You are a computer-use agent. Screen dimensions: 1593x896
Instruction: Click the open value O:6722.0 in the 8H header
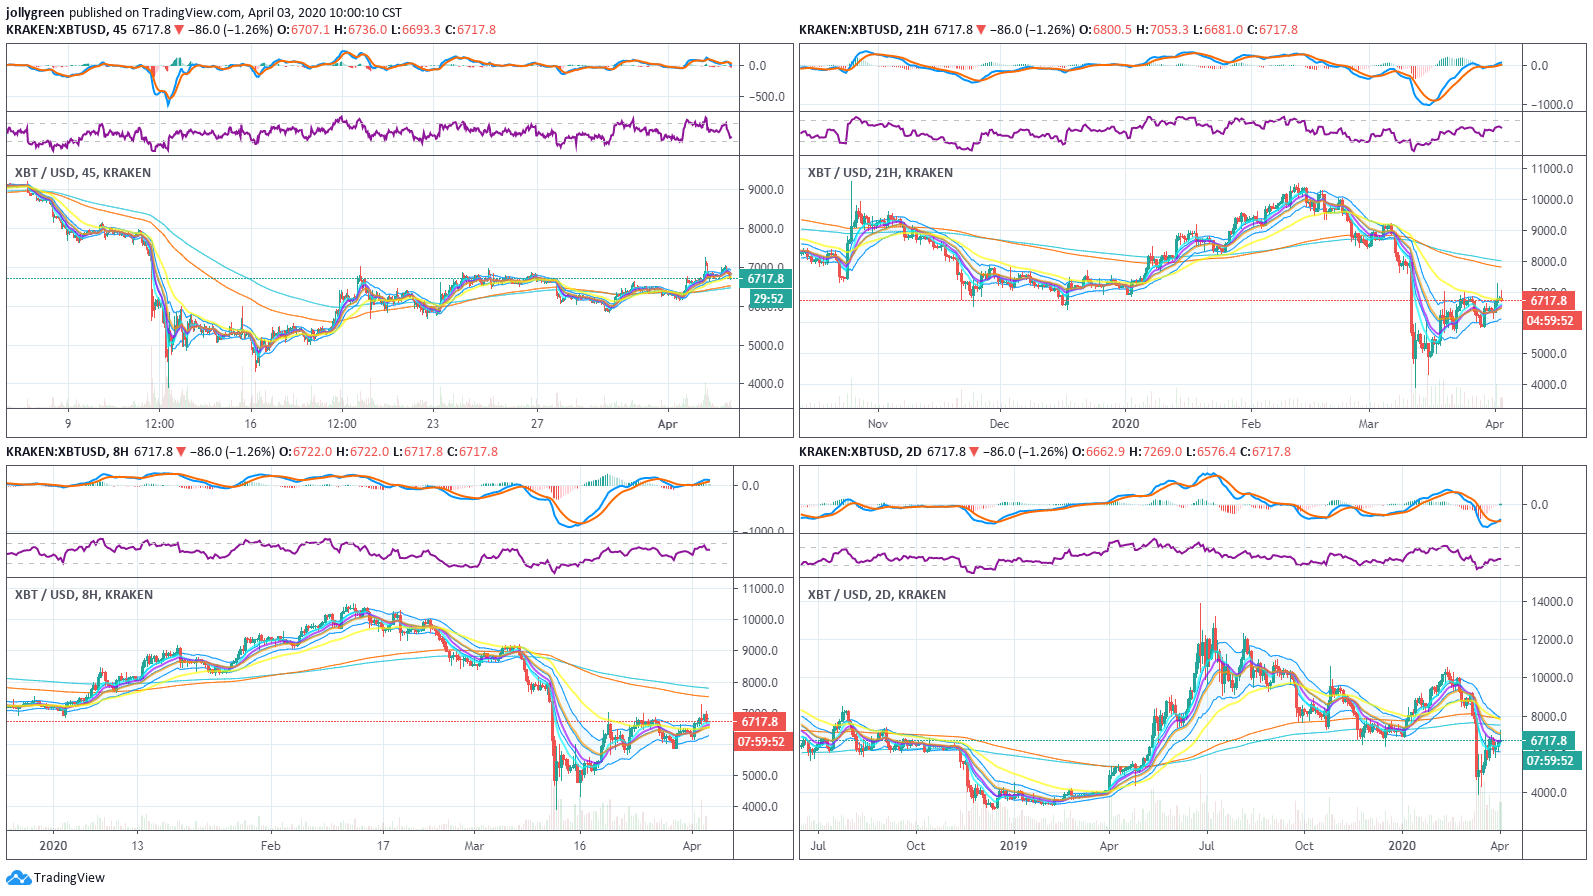pos(305,452)
